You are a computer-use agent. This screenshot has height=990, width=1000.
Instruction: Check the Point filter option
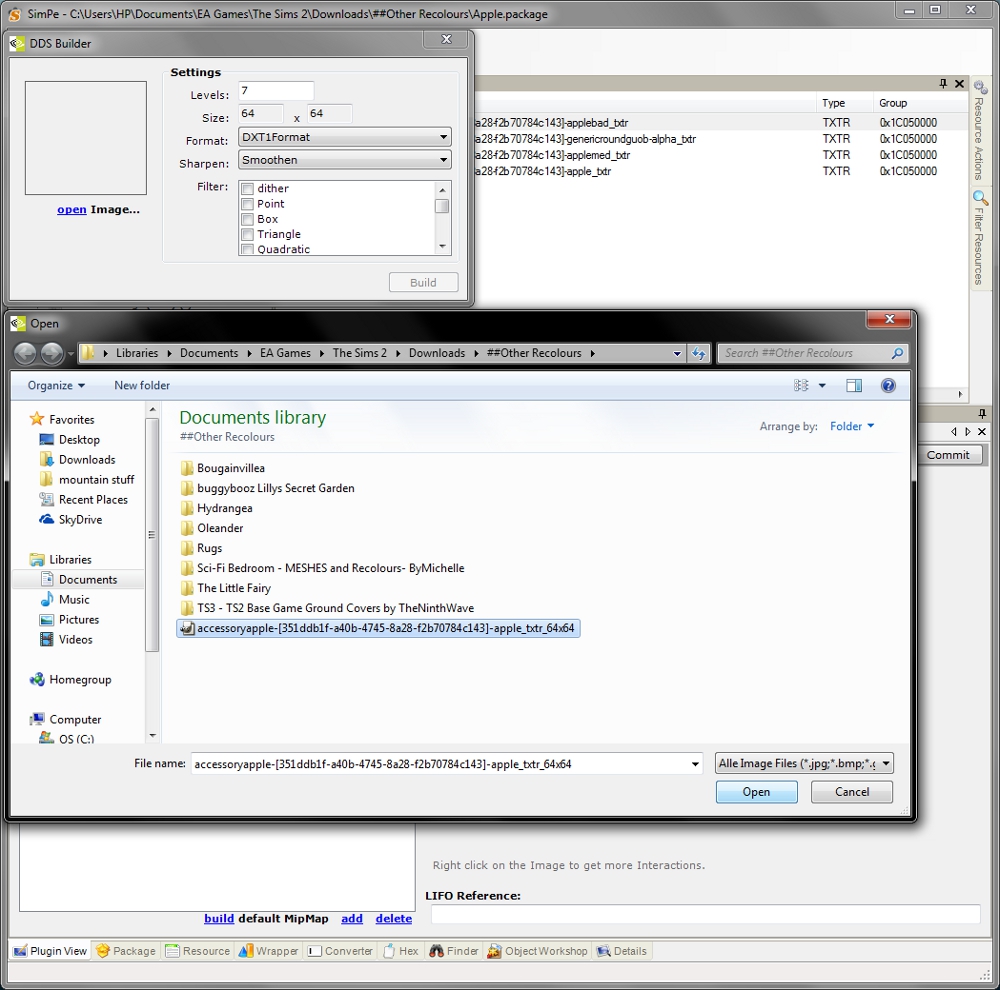click(x=247, y=204)
